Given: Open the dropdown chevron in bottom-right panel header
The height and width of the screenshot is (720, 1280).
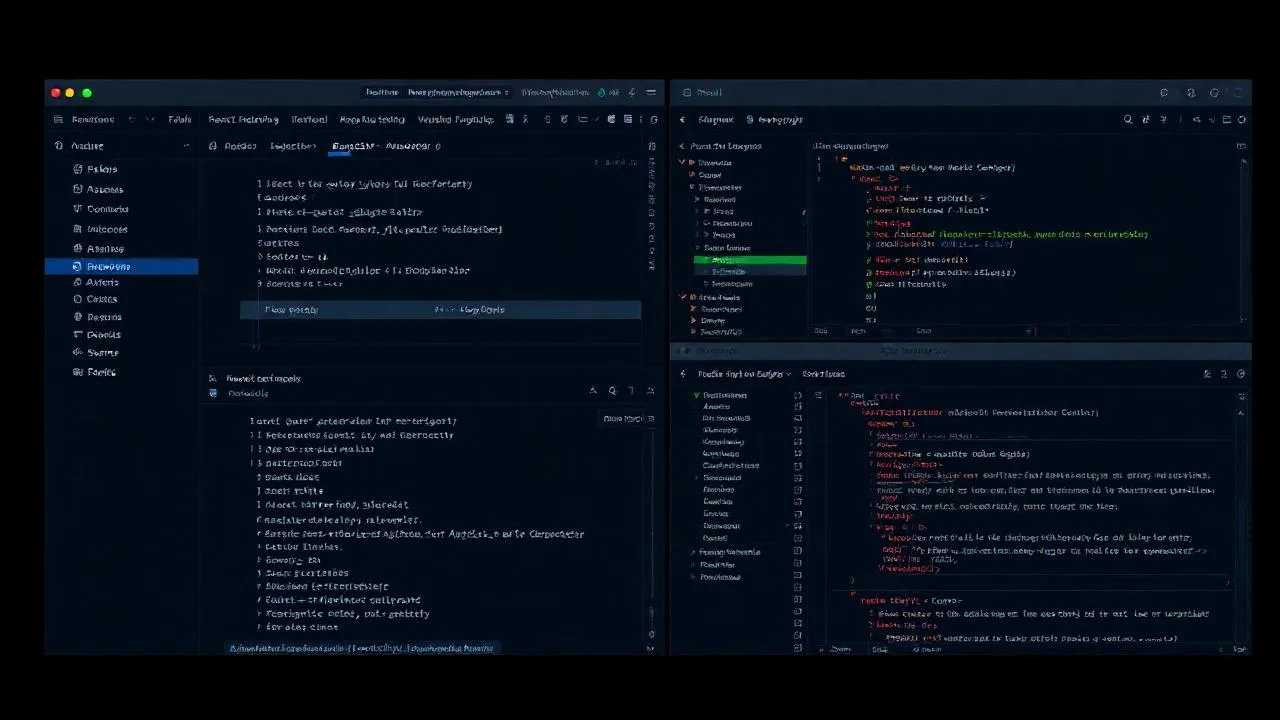Looking at the screenshot, I should click(789, 374).
